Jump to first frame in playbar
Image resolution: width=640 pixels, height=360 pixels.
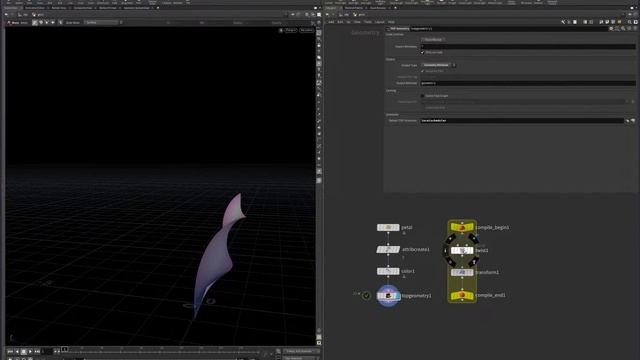[x=10, y=351]
